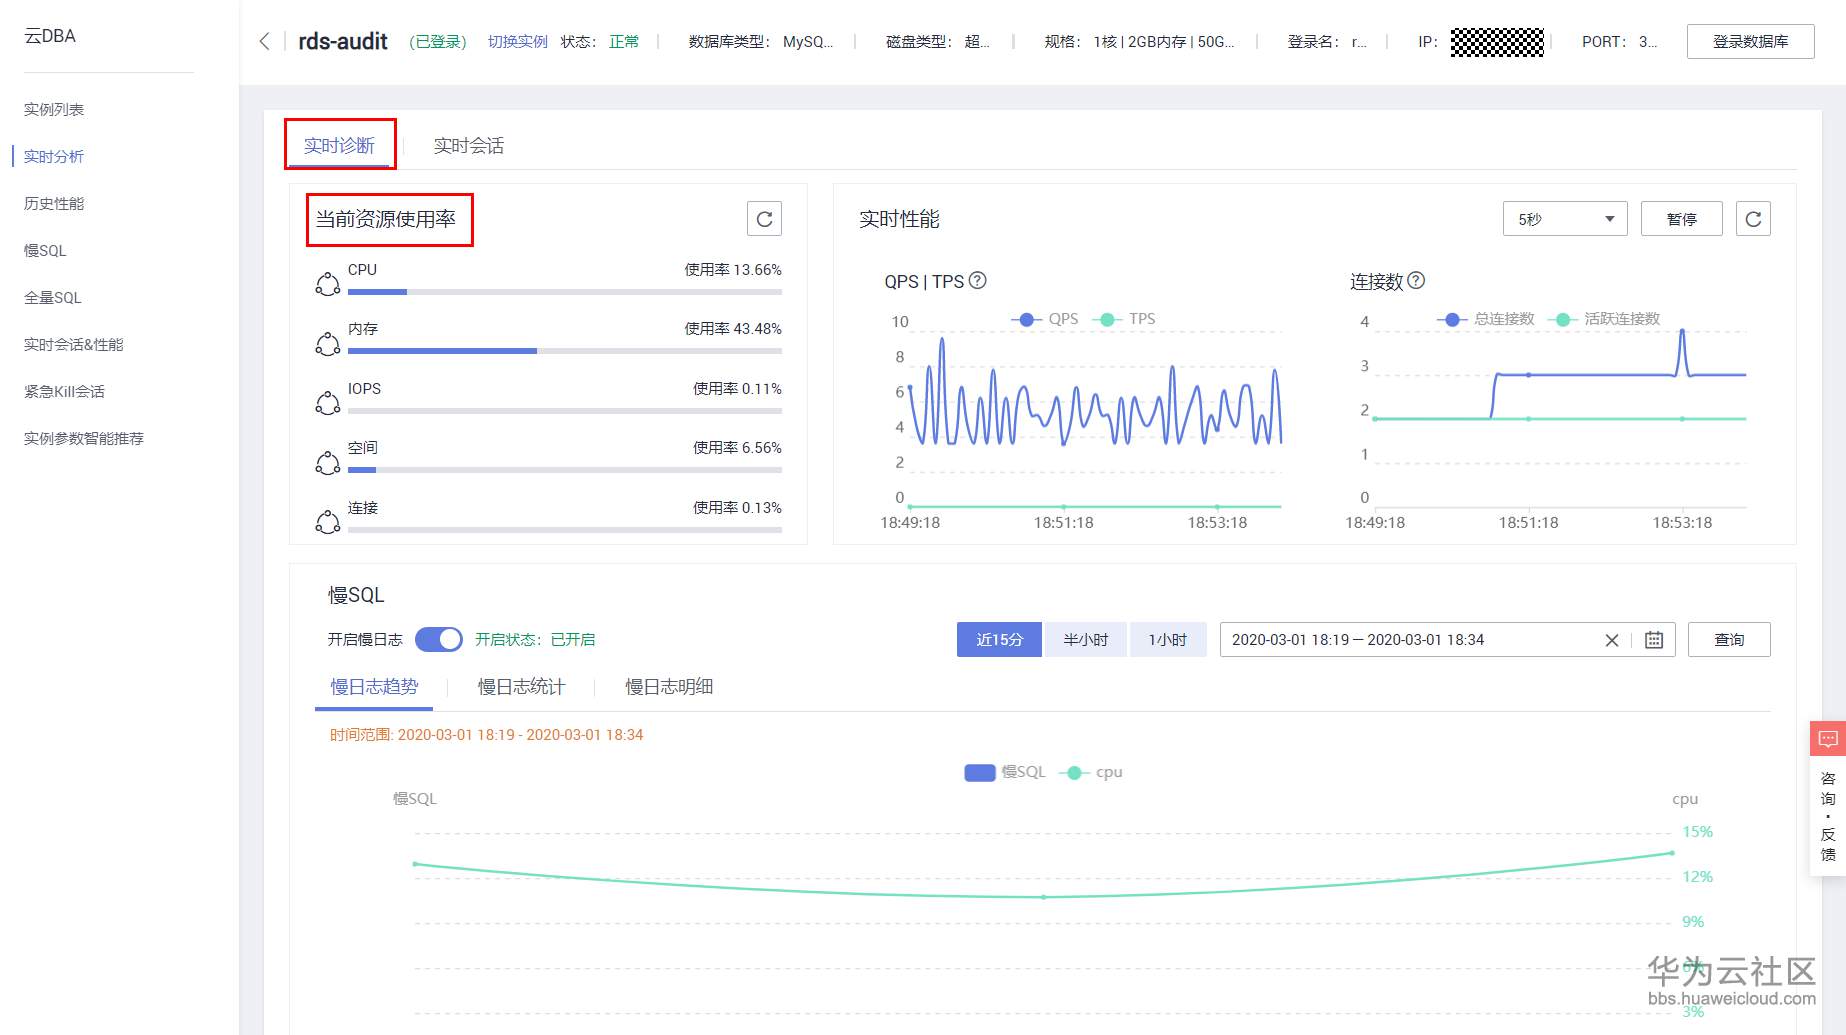
Task: Open 实时会话&性能 in the sidebar
Action: (x=74, y=345)
